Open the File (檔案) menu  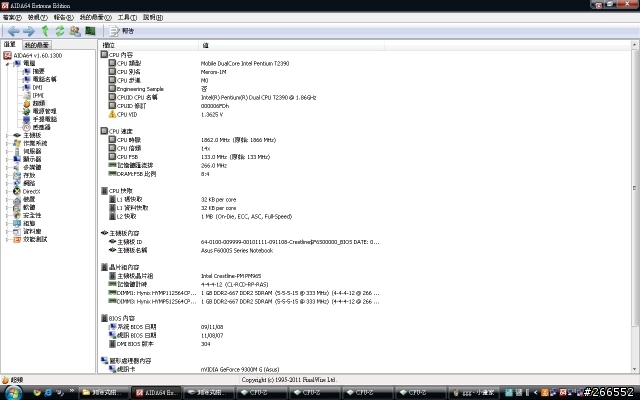[x=12, y=17]
